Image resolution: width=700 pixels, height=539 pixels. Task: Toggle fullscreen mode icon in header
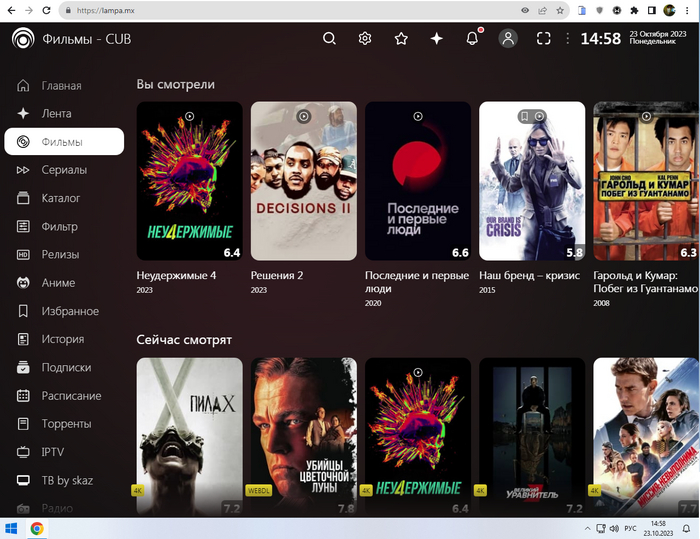click(543, 39)
